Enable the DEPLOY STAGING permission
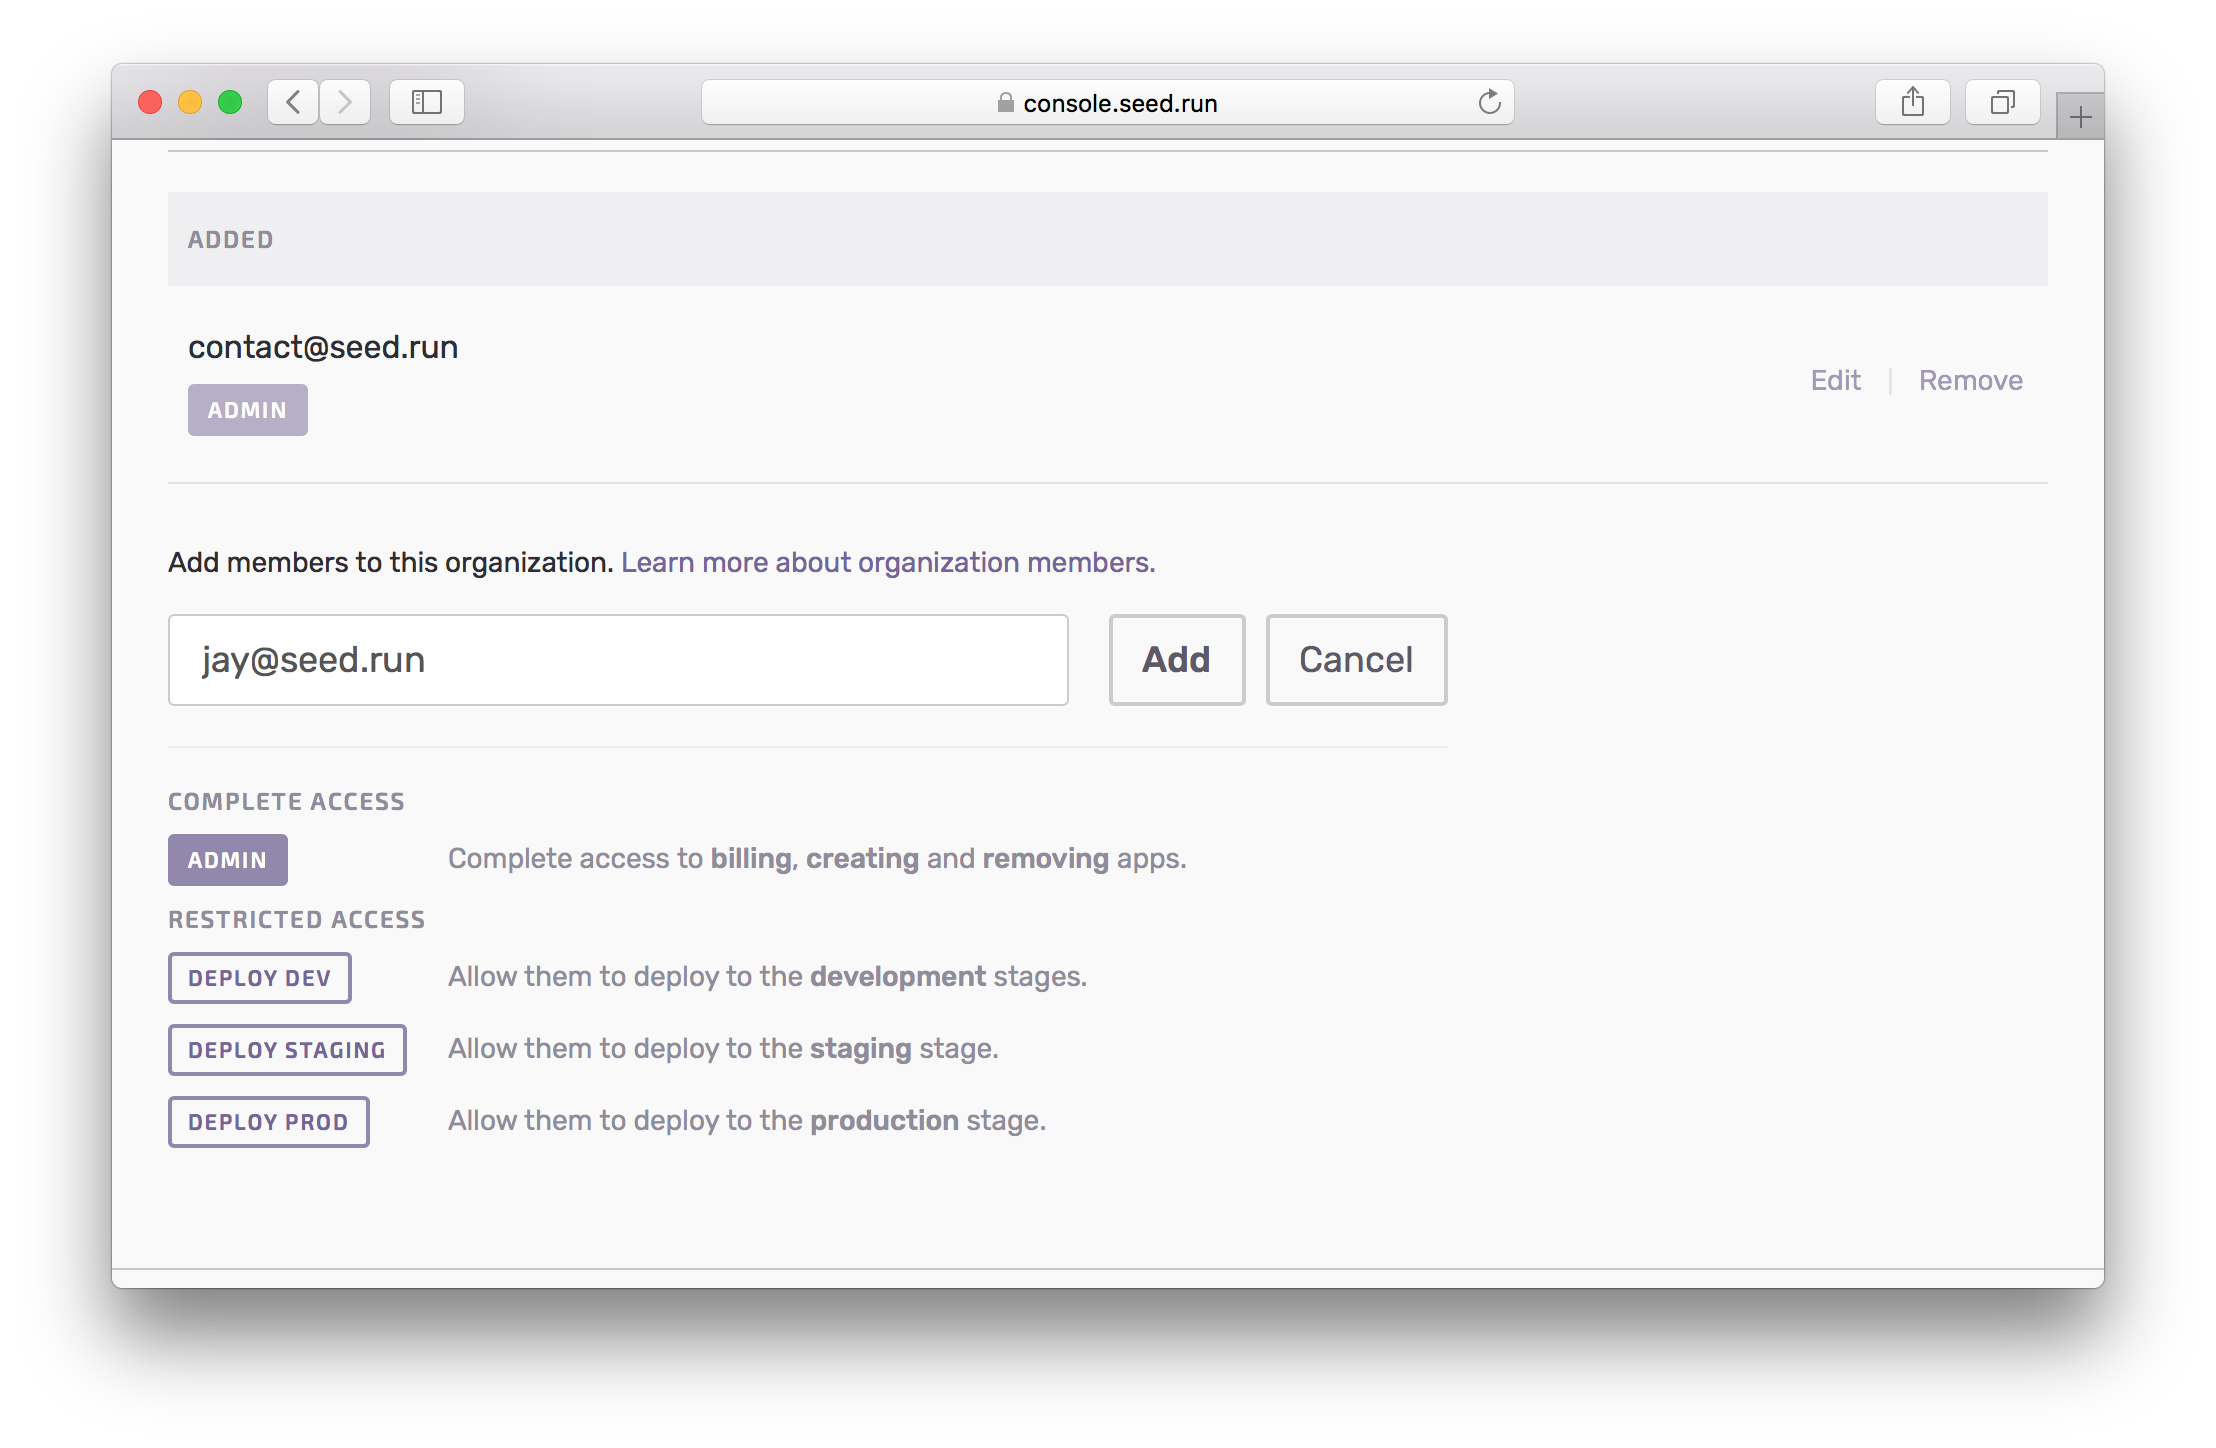The image size is (2216, 1448). pos(287,1050)
